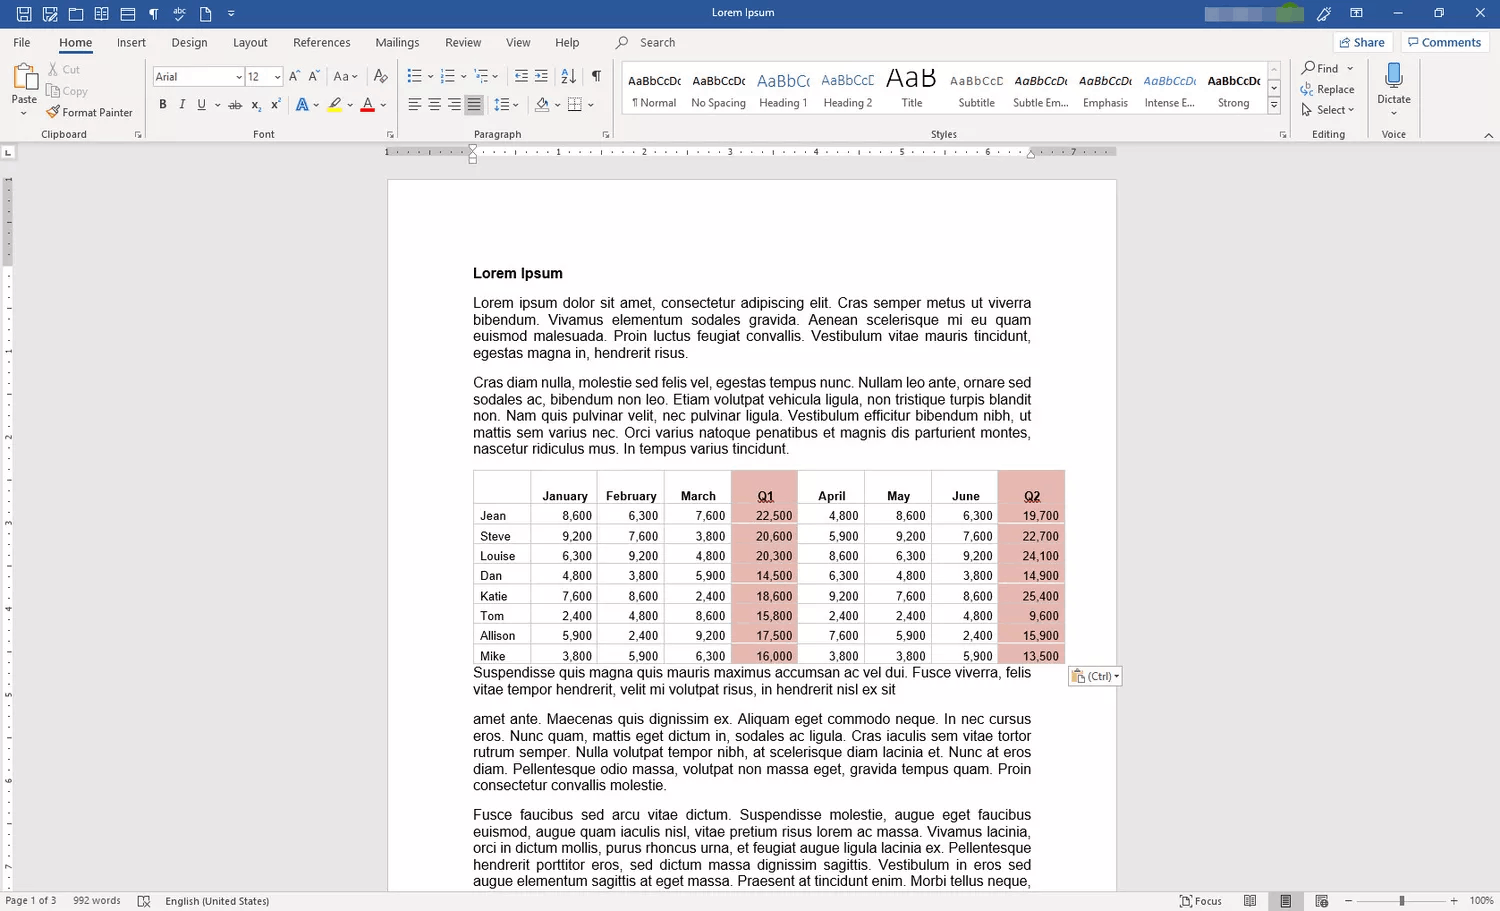The width and height of the screenshot is (1500, 911).
Task: Open the paste options (Ctrl) popup near table
Action: 1094,676
